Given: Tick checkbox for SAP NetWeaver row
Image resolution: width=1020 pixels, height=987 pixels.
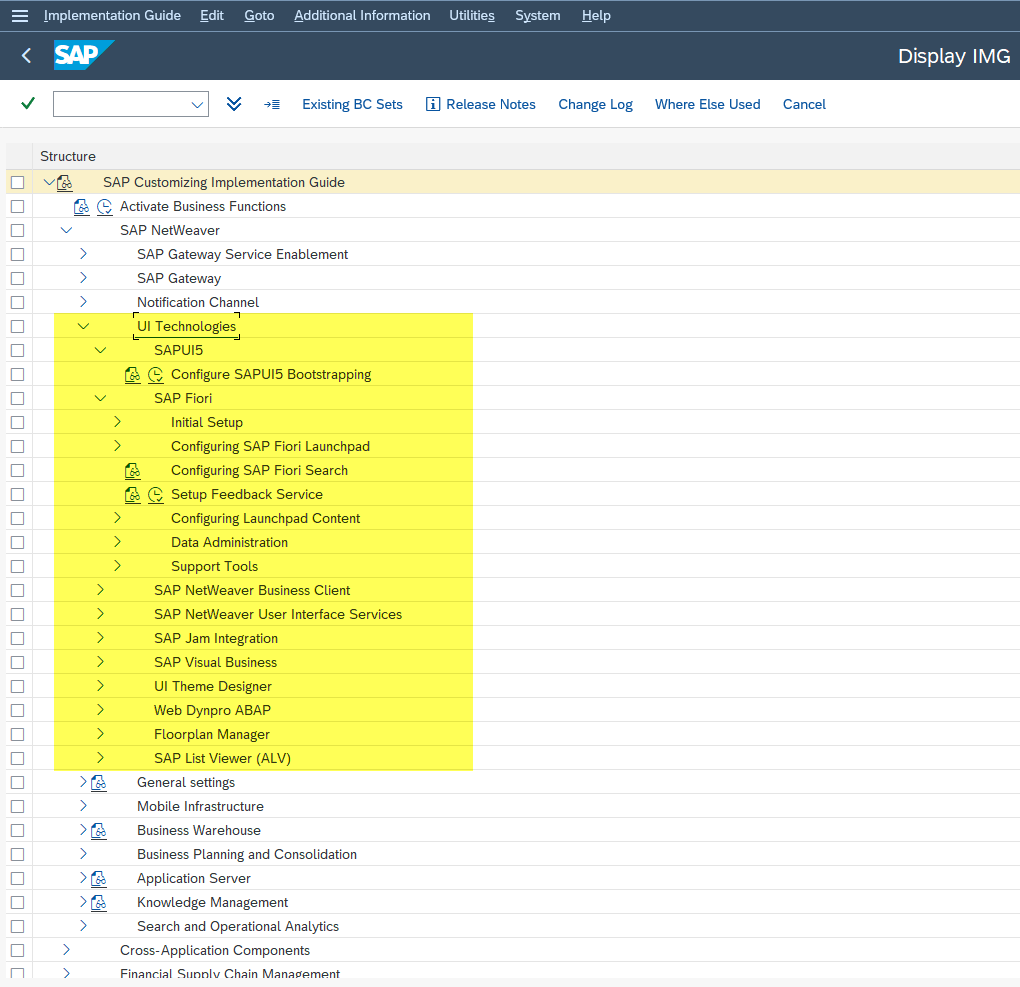Looking at the screenshot, I should pyautogui.click(x=18, y=231).
